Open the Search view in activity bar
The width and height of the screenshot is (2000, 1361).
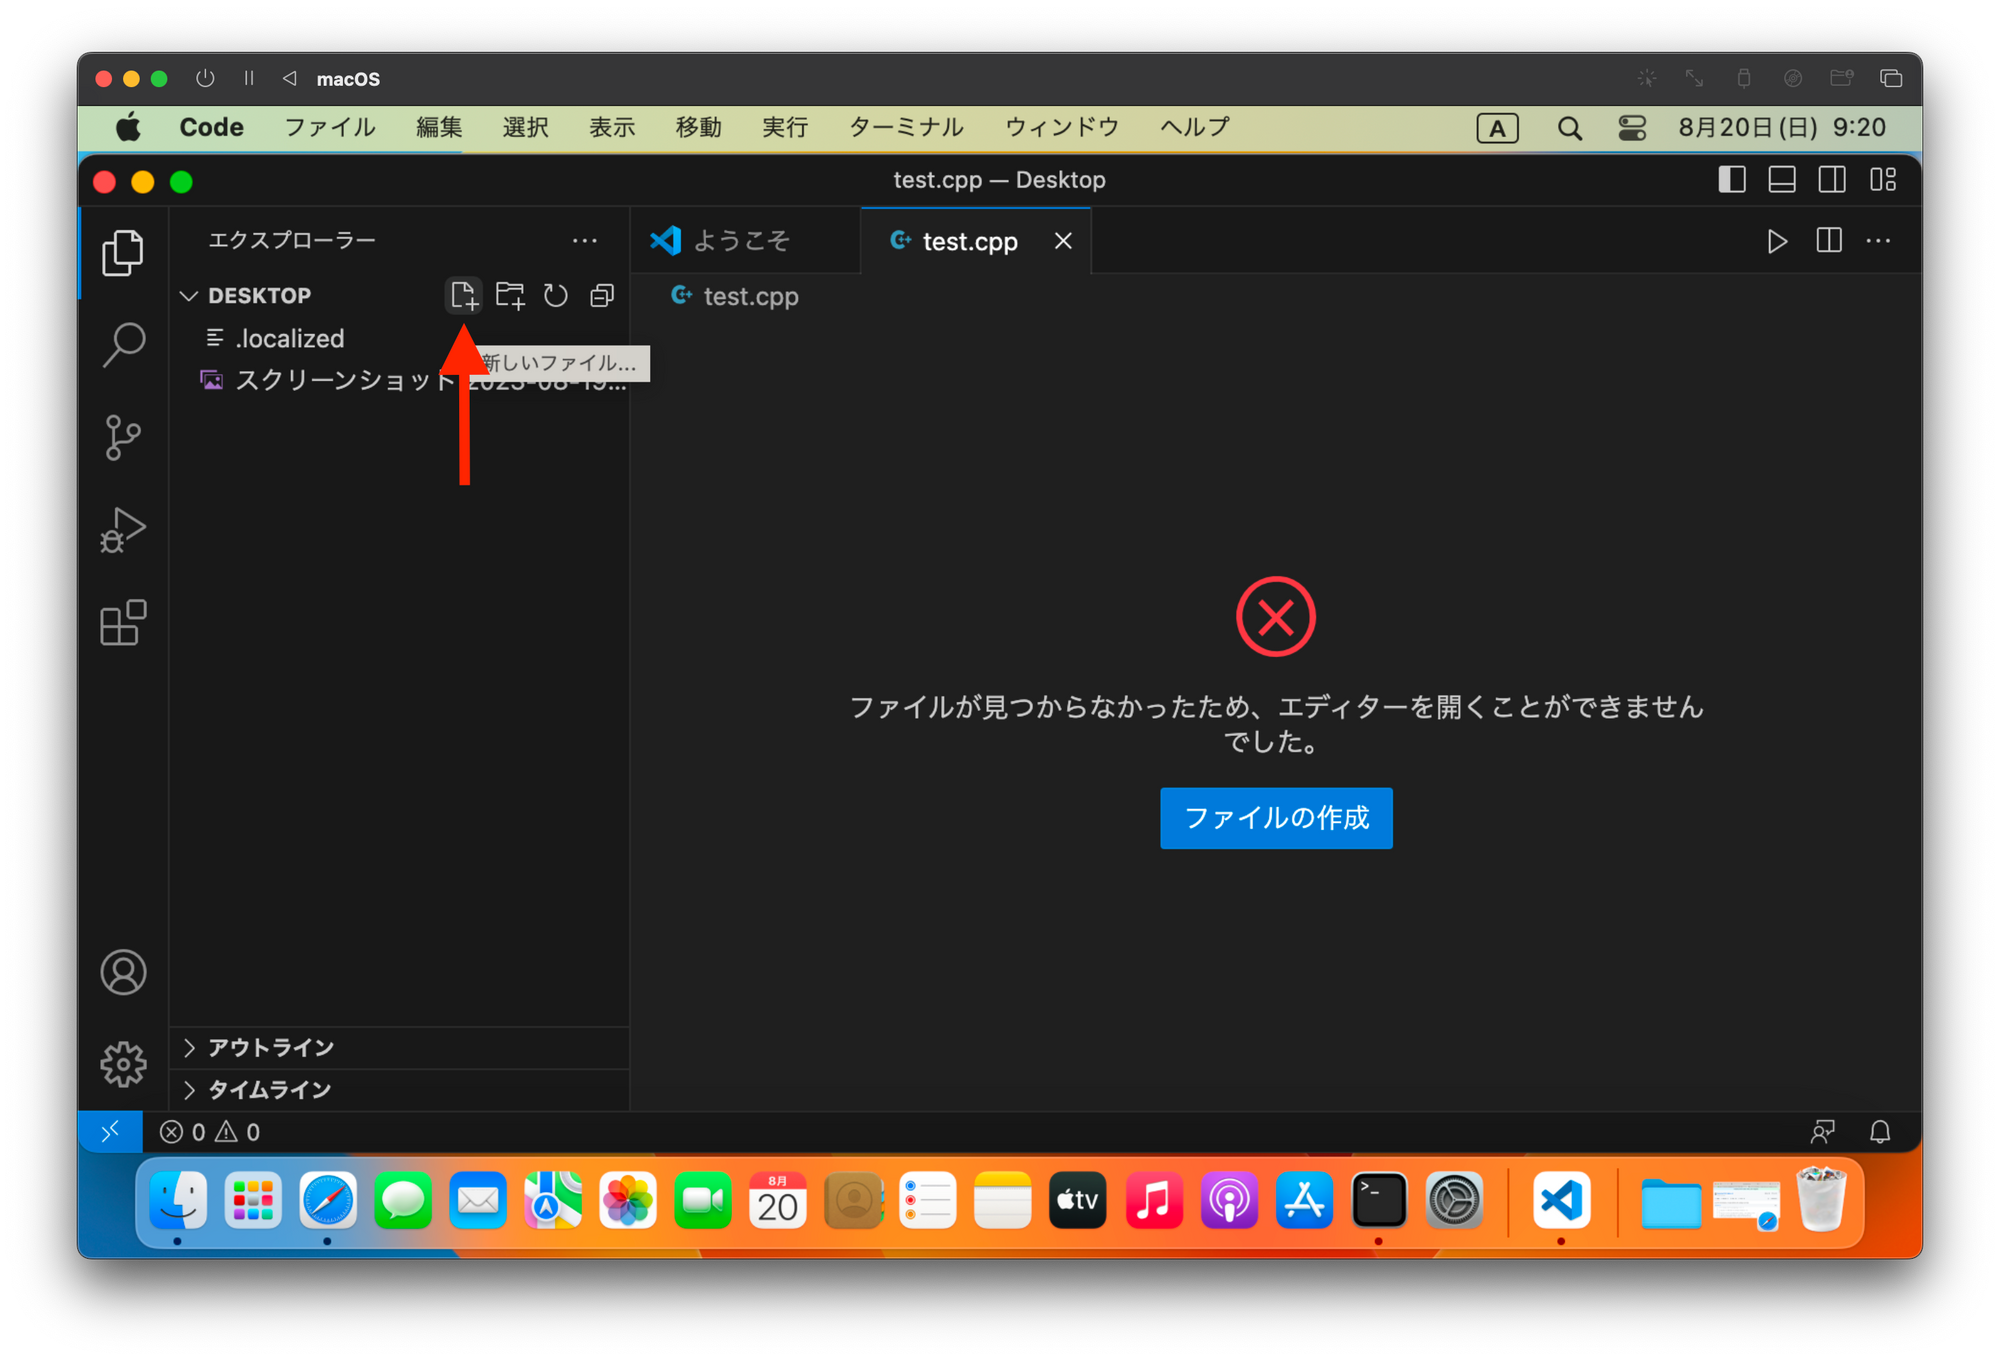(123, 345)
